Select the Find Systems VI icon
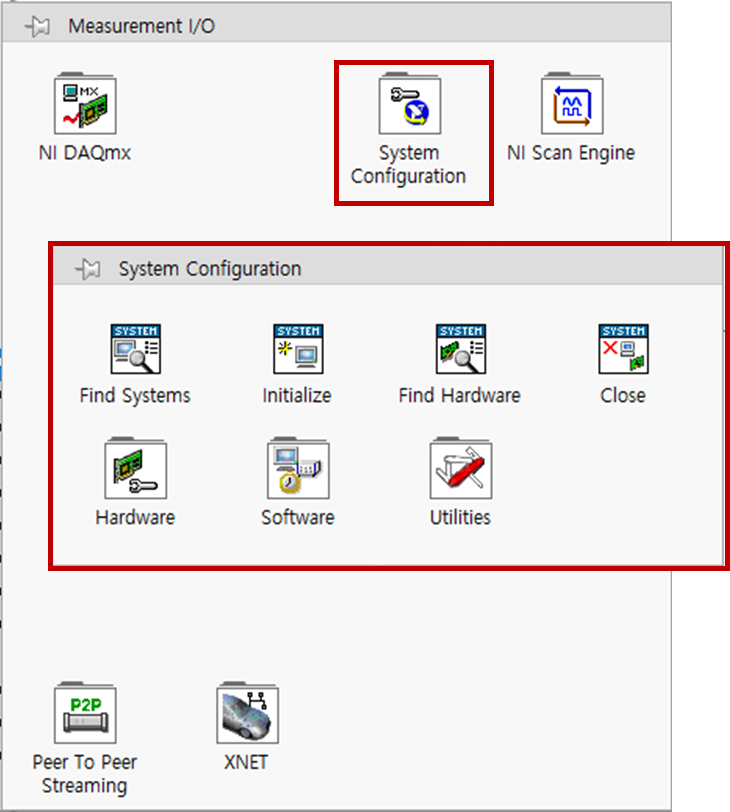730x812 pixels. tap(136, 349)
